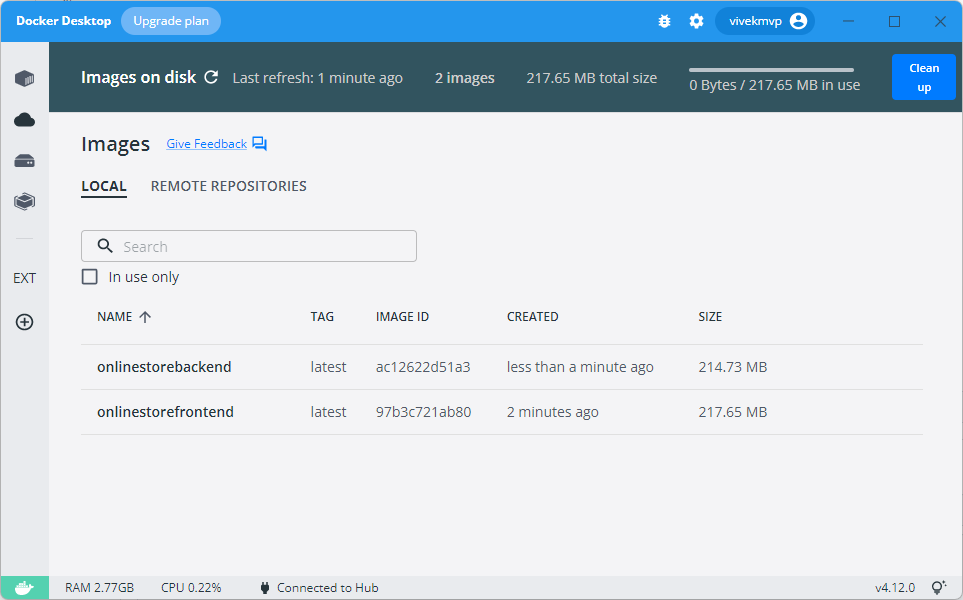Open the Containers view in the sidebar
This screenshot has height=600, width=963.
pyautogui.click(x=24, y=78)
